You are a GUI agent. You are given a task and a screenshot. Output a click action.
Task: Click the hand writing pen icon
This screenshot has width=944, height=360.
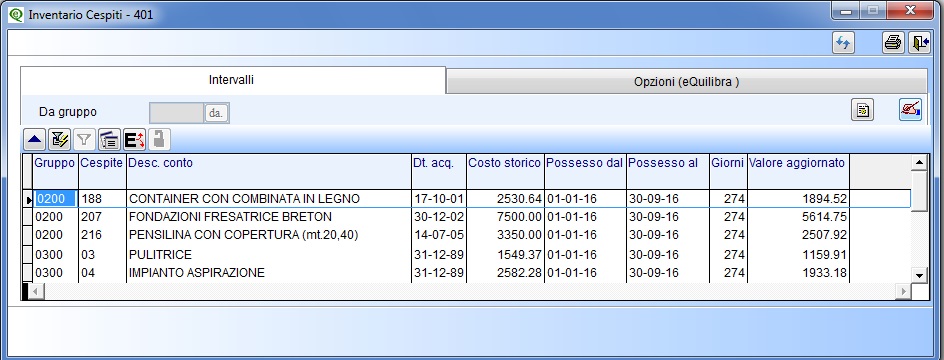coord(910,110)
